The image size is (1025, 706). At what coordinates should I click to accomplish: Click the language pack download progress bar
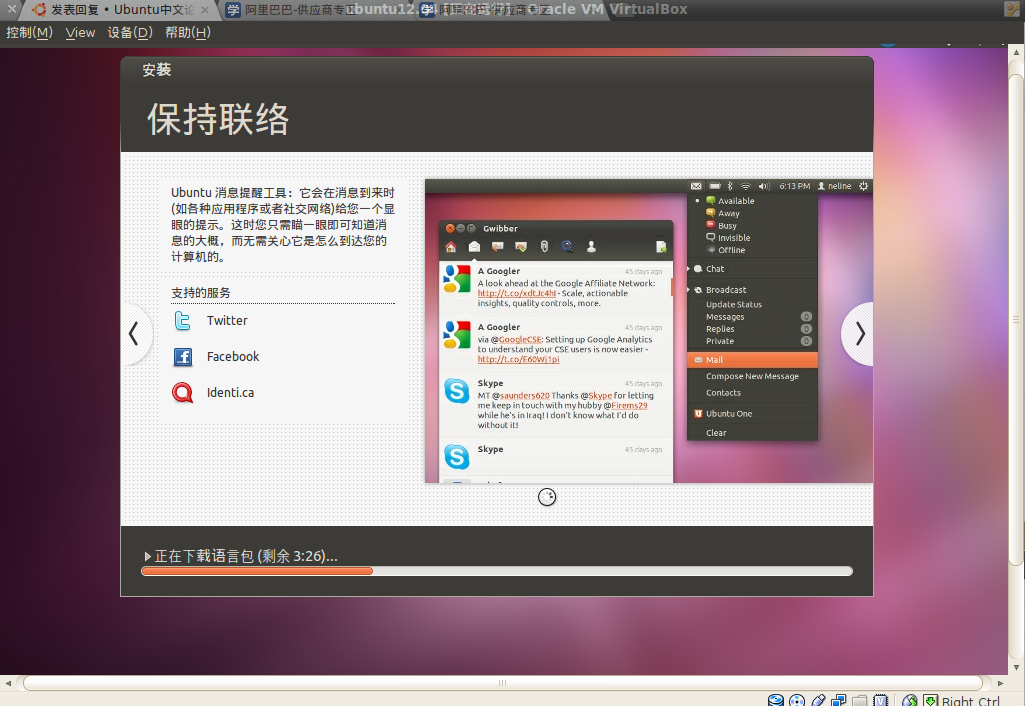[x=497, y=571]
